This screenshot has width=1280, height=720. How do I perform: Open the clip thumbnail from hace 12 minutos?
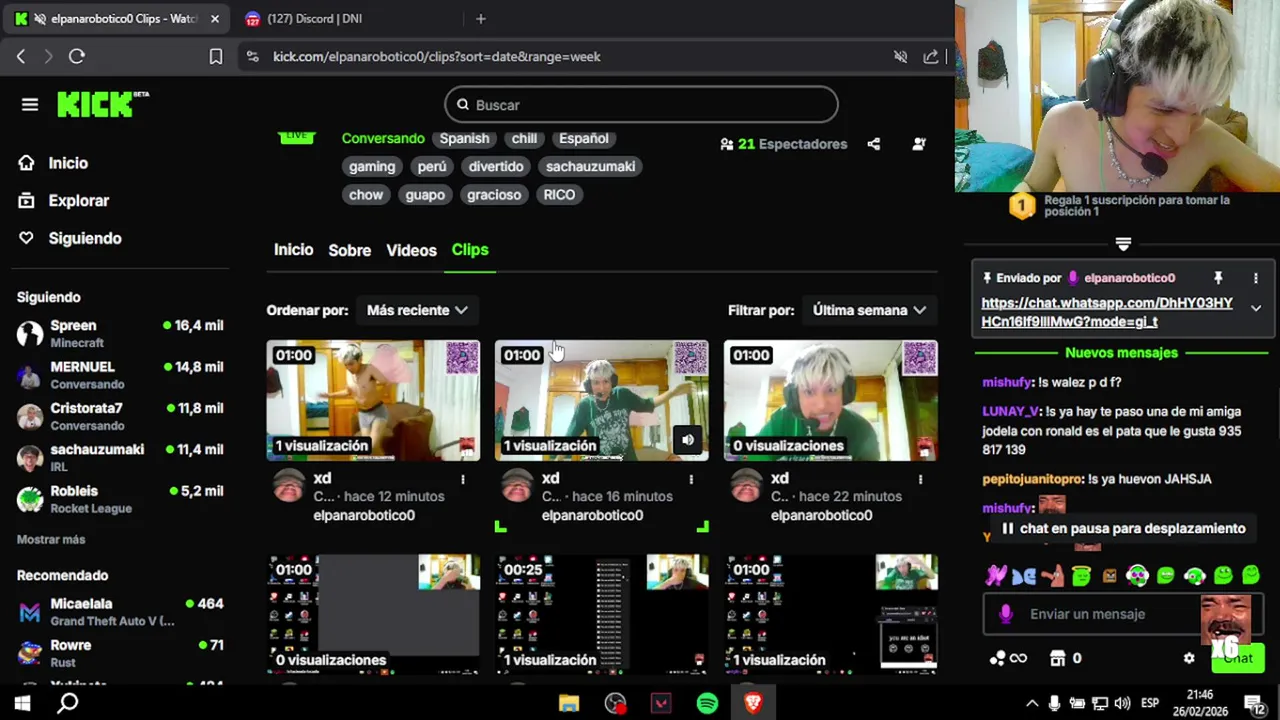tap(373, 400)
